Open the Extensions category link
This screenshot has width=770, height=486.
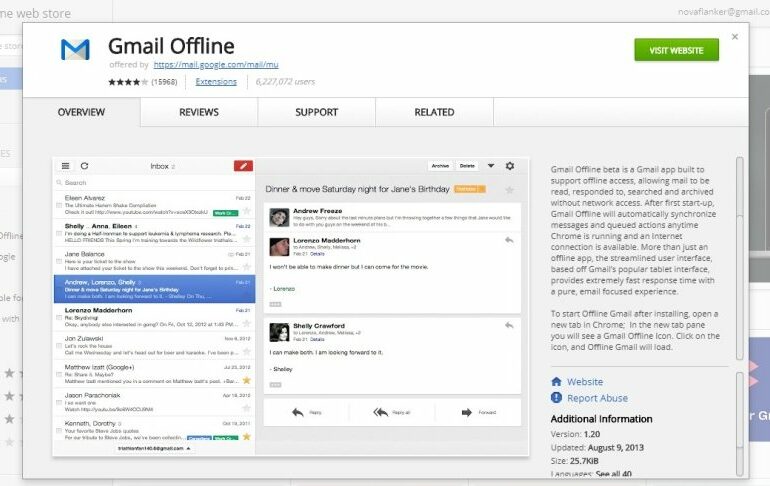click(216, 81)
